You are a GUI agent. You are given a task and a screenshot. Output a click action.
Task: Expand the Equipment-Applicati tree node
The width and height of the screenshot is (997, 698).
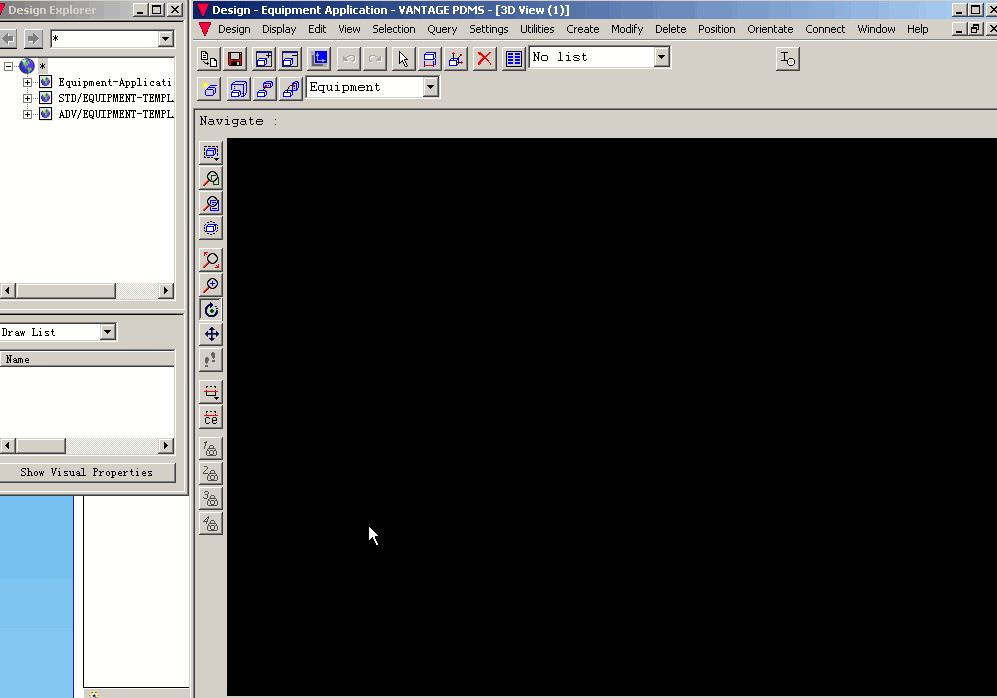27,82
